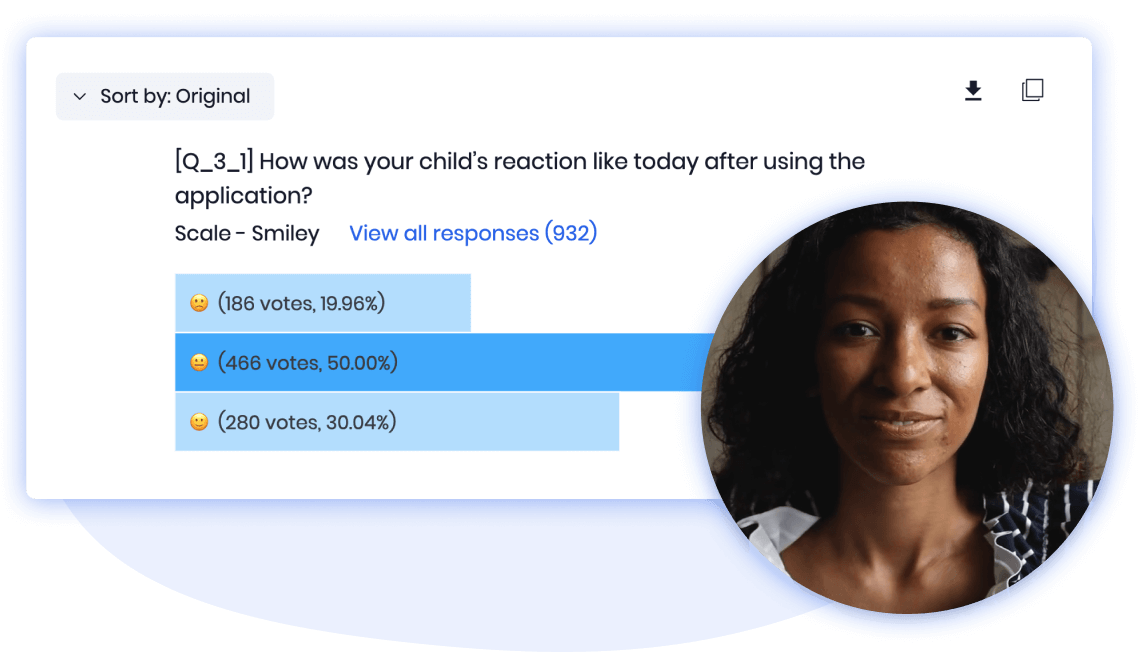Click the Q_3_1 question ID tag
This screenshot has height=652, width=1140.
click(x=214, y=161)
